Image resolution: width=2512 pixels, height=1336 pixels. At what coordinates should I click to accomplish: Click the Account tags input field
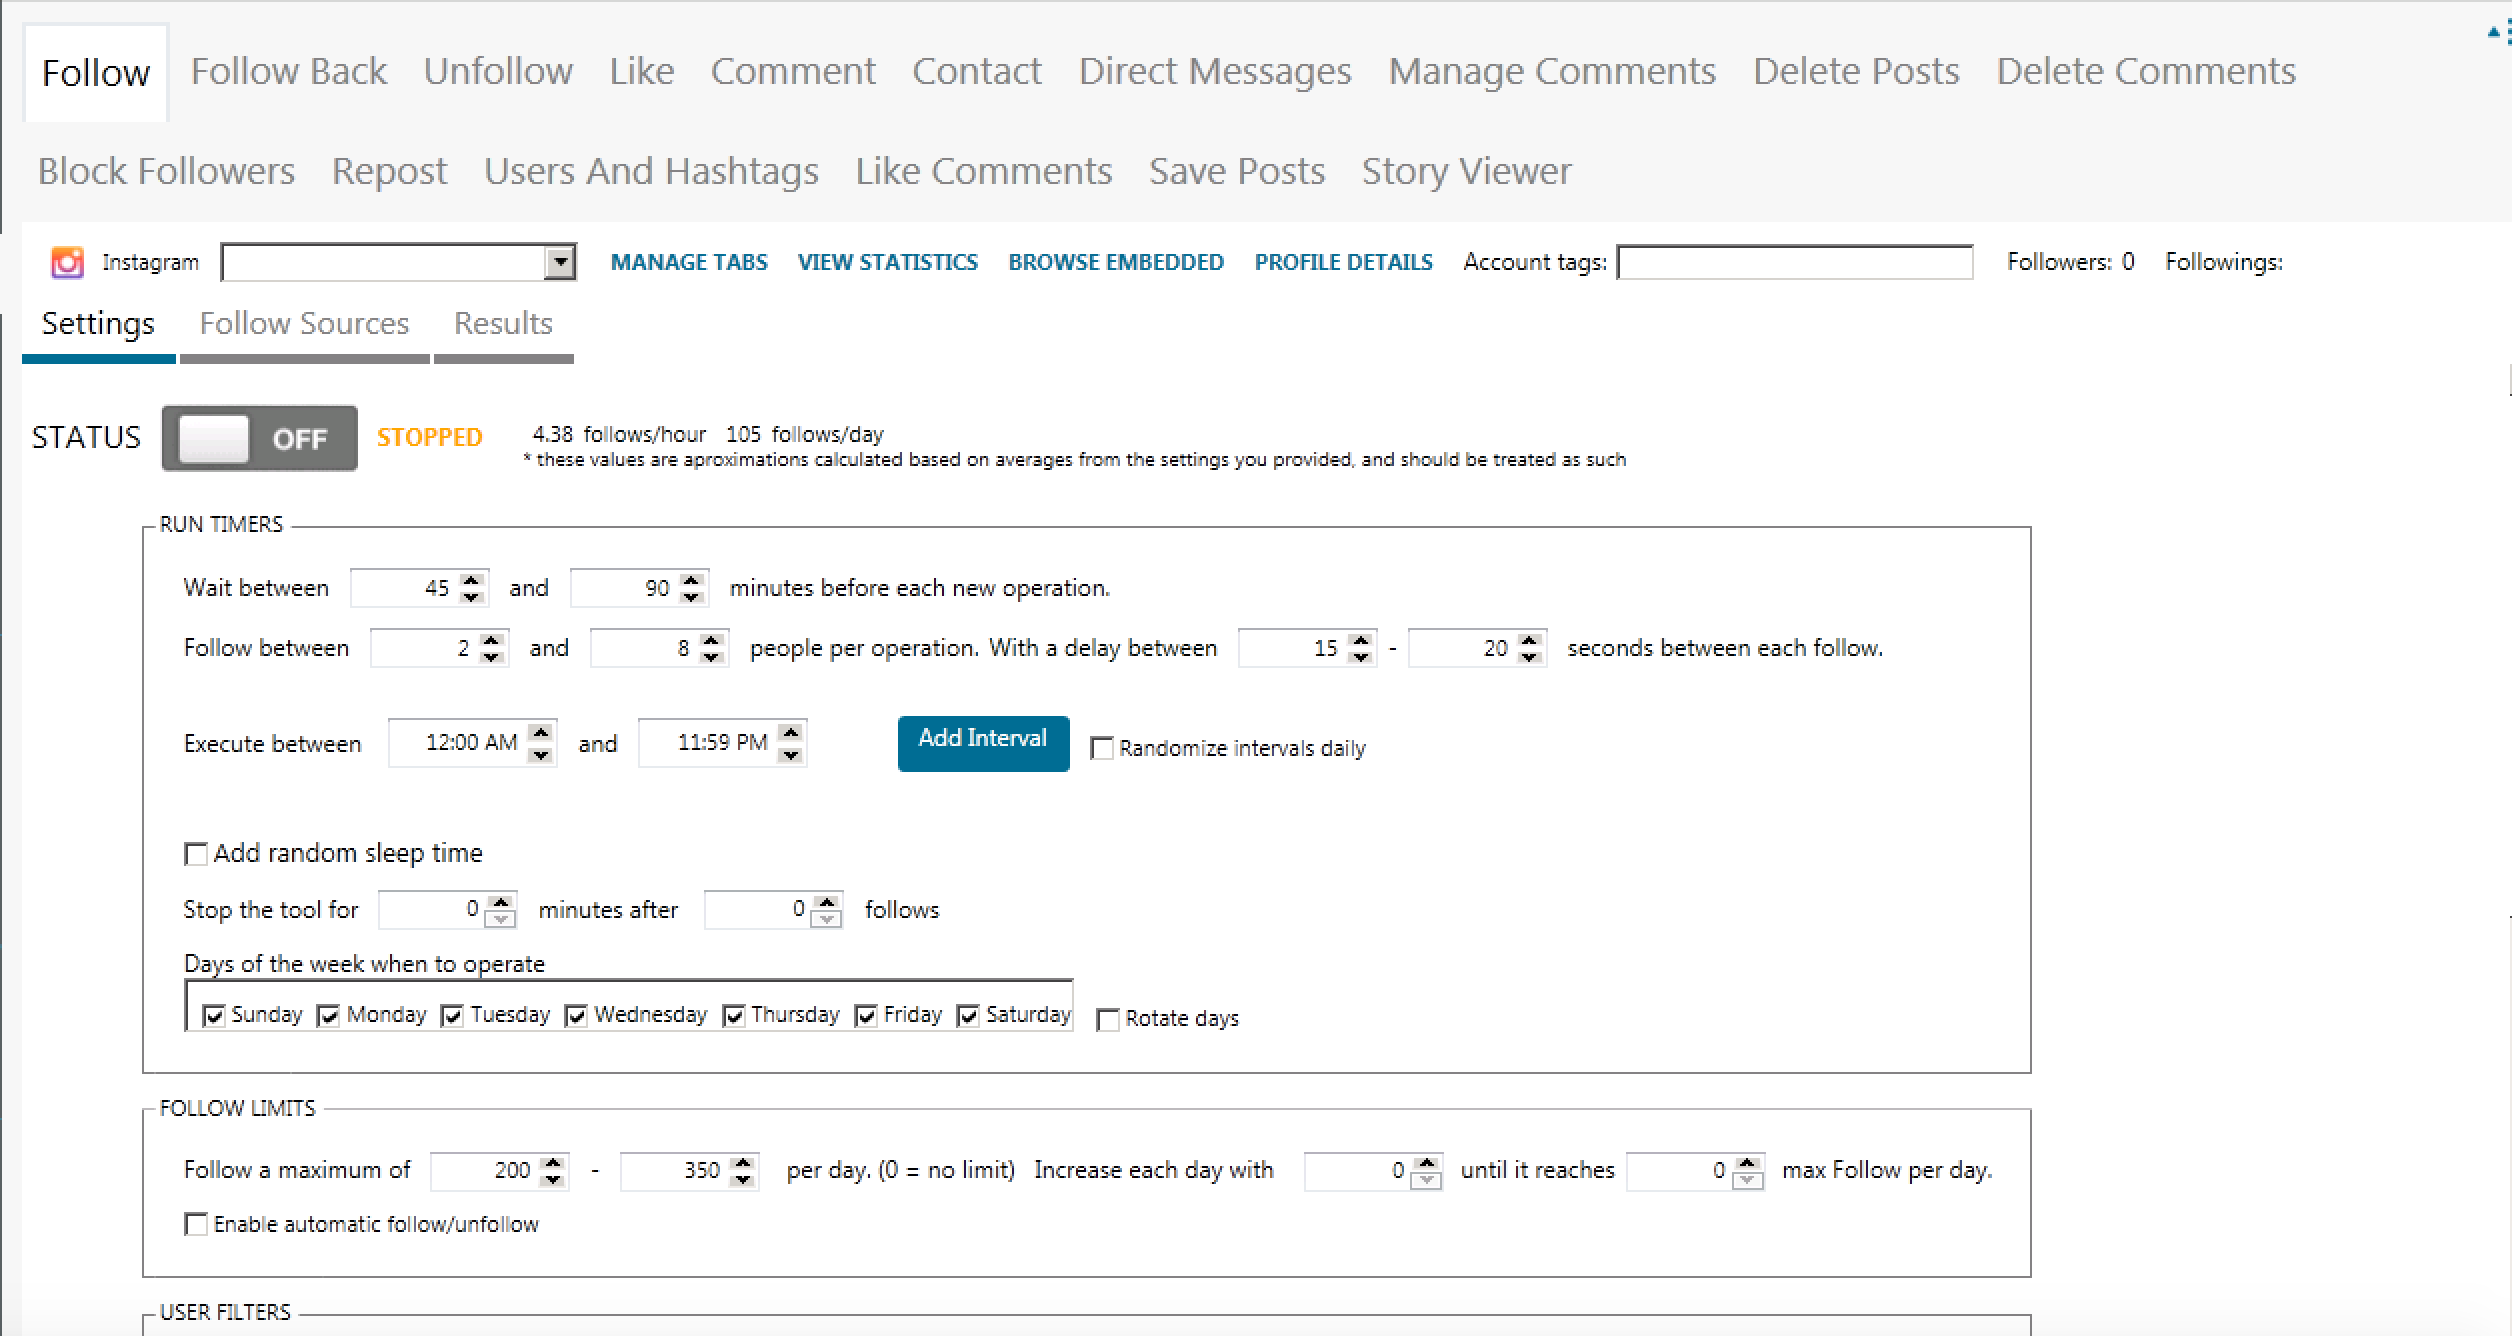tap(1794, 263)
